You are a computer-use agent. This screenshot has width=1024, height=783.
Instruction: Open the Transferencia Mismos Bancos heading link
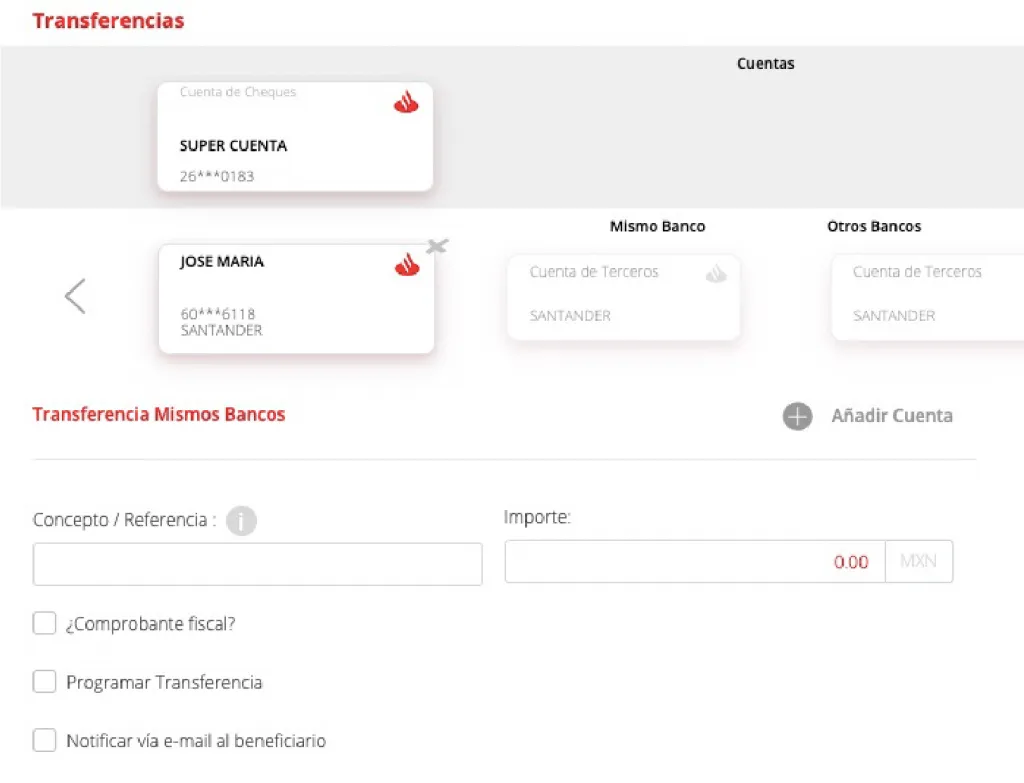158,414
